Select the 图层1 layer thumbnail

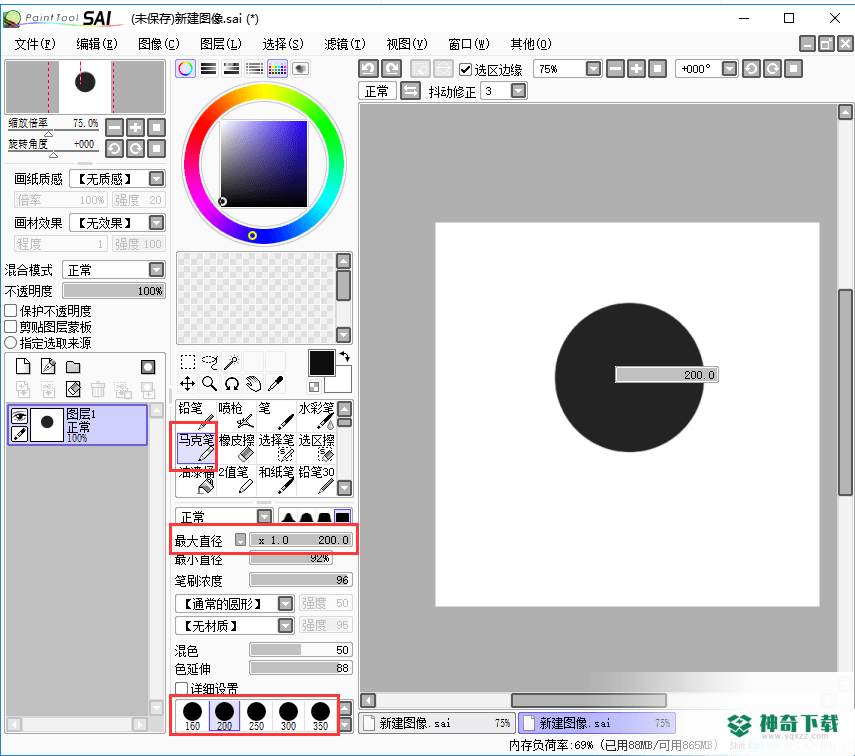47,425
